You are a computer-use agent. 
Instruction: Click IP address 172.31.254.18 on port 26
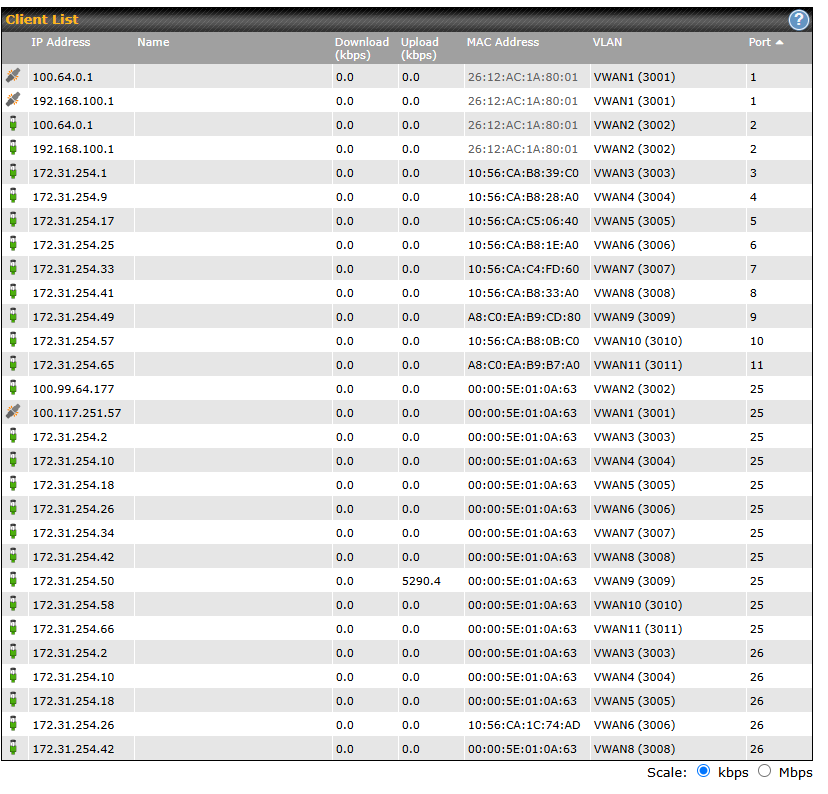tap(73, 701)
